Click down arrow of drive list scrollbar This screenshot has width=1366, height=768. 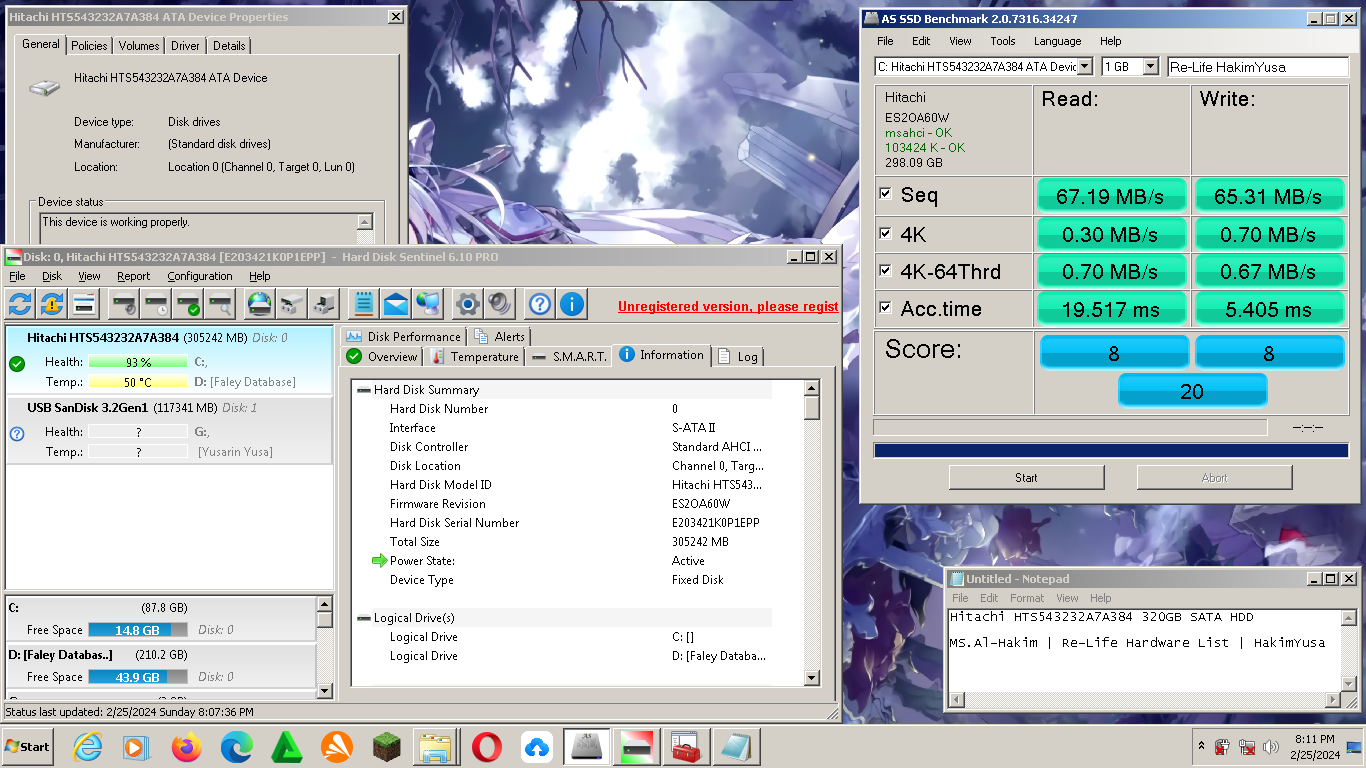pyautogui.click(x=324, y=690)
